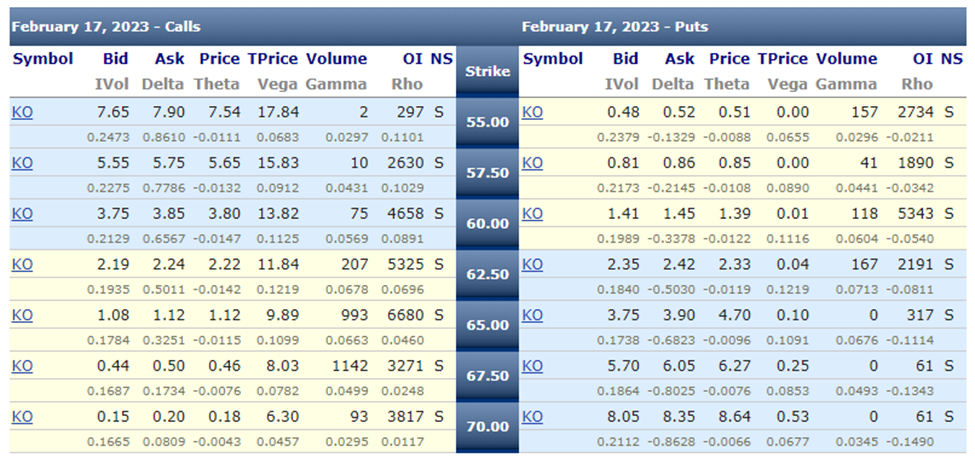975x458 pixels.
Task: Select the 62.50 strike cell
Action: coord(488,275)
